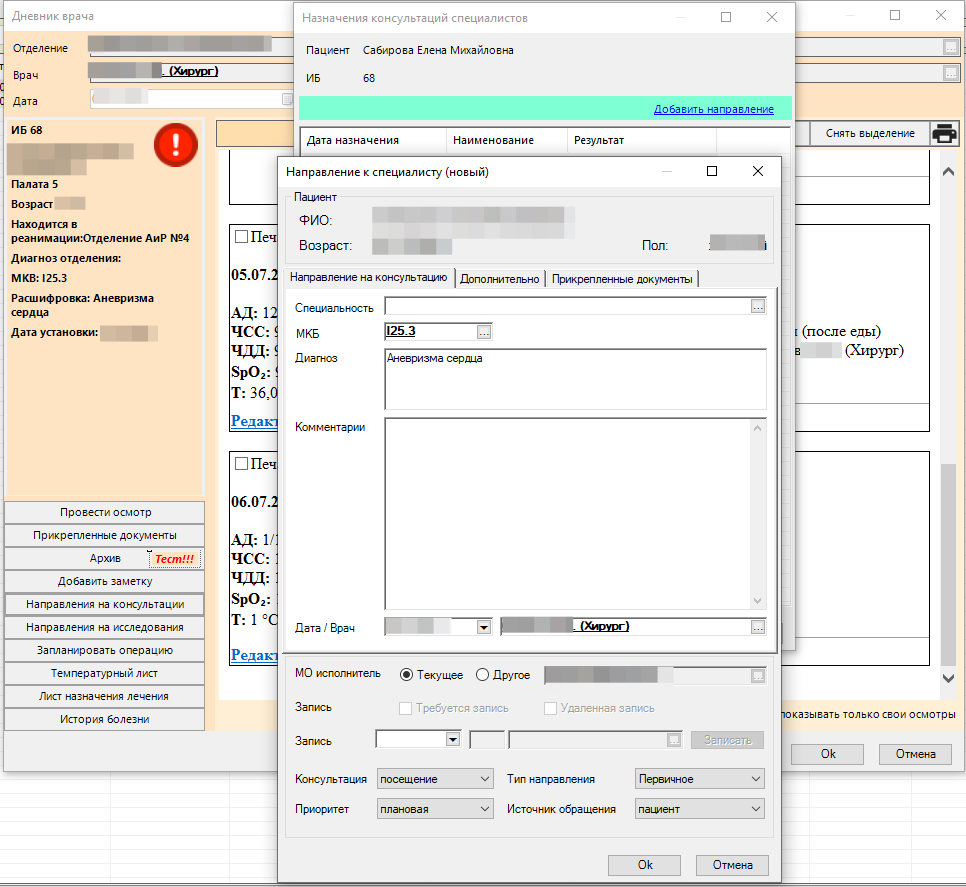This screenshot has width=966, height=887.
Task: Open the МКБ code ellipsis lookup
Action: 484,332
